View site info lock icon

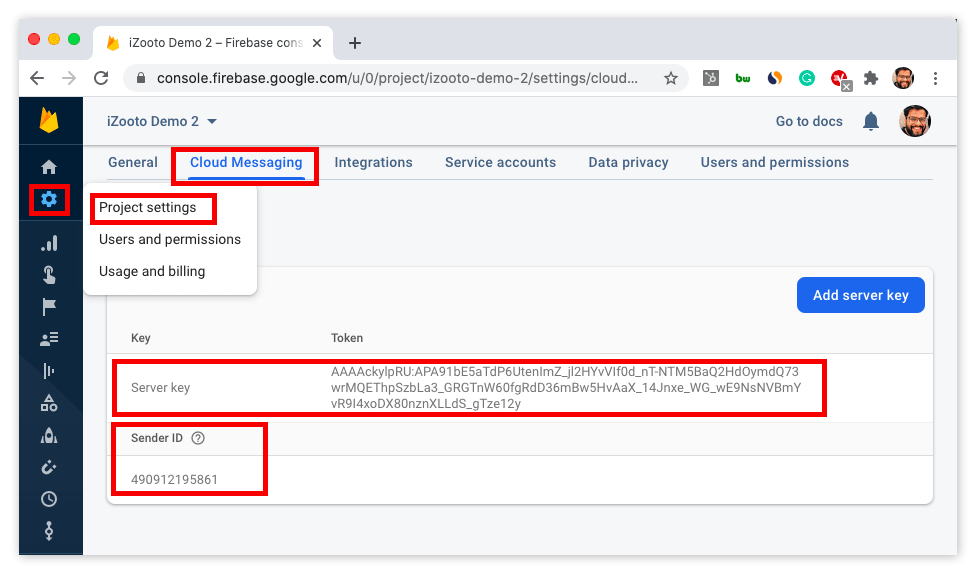(x=141, y=78)
